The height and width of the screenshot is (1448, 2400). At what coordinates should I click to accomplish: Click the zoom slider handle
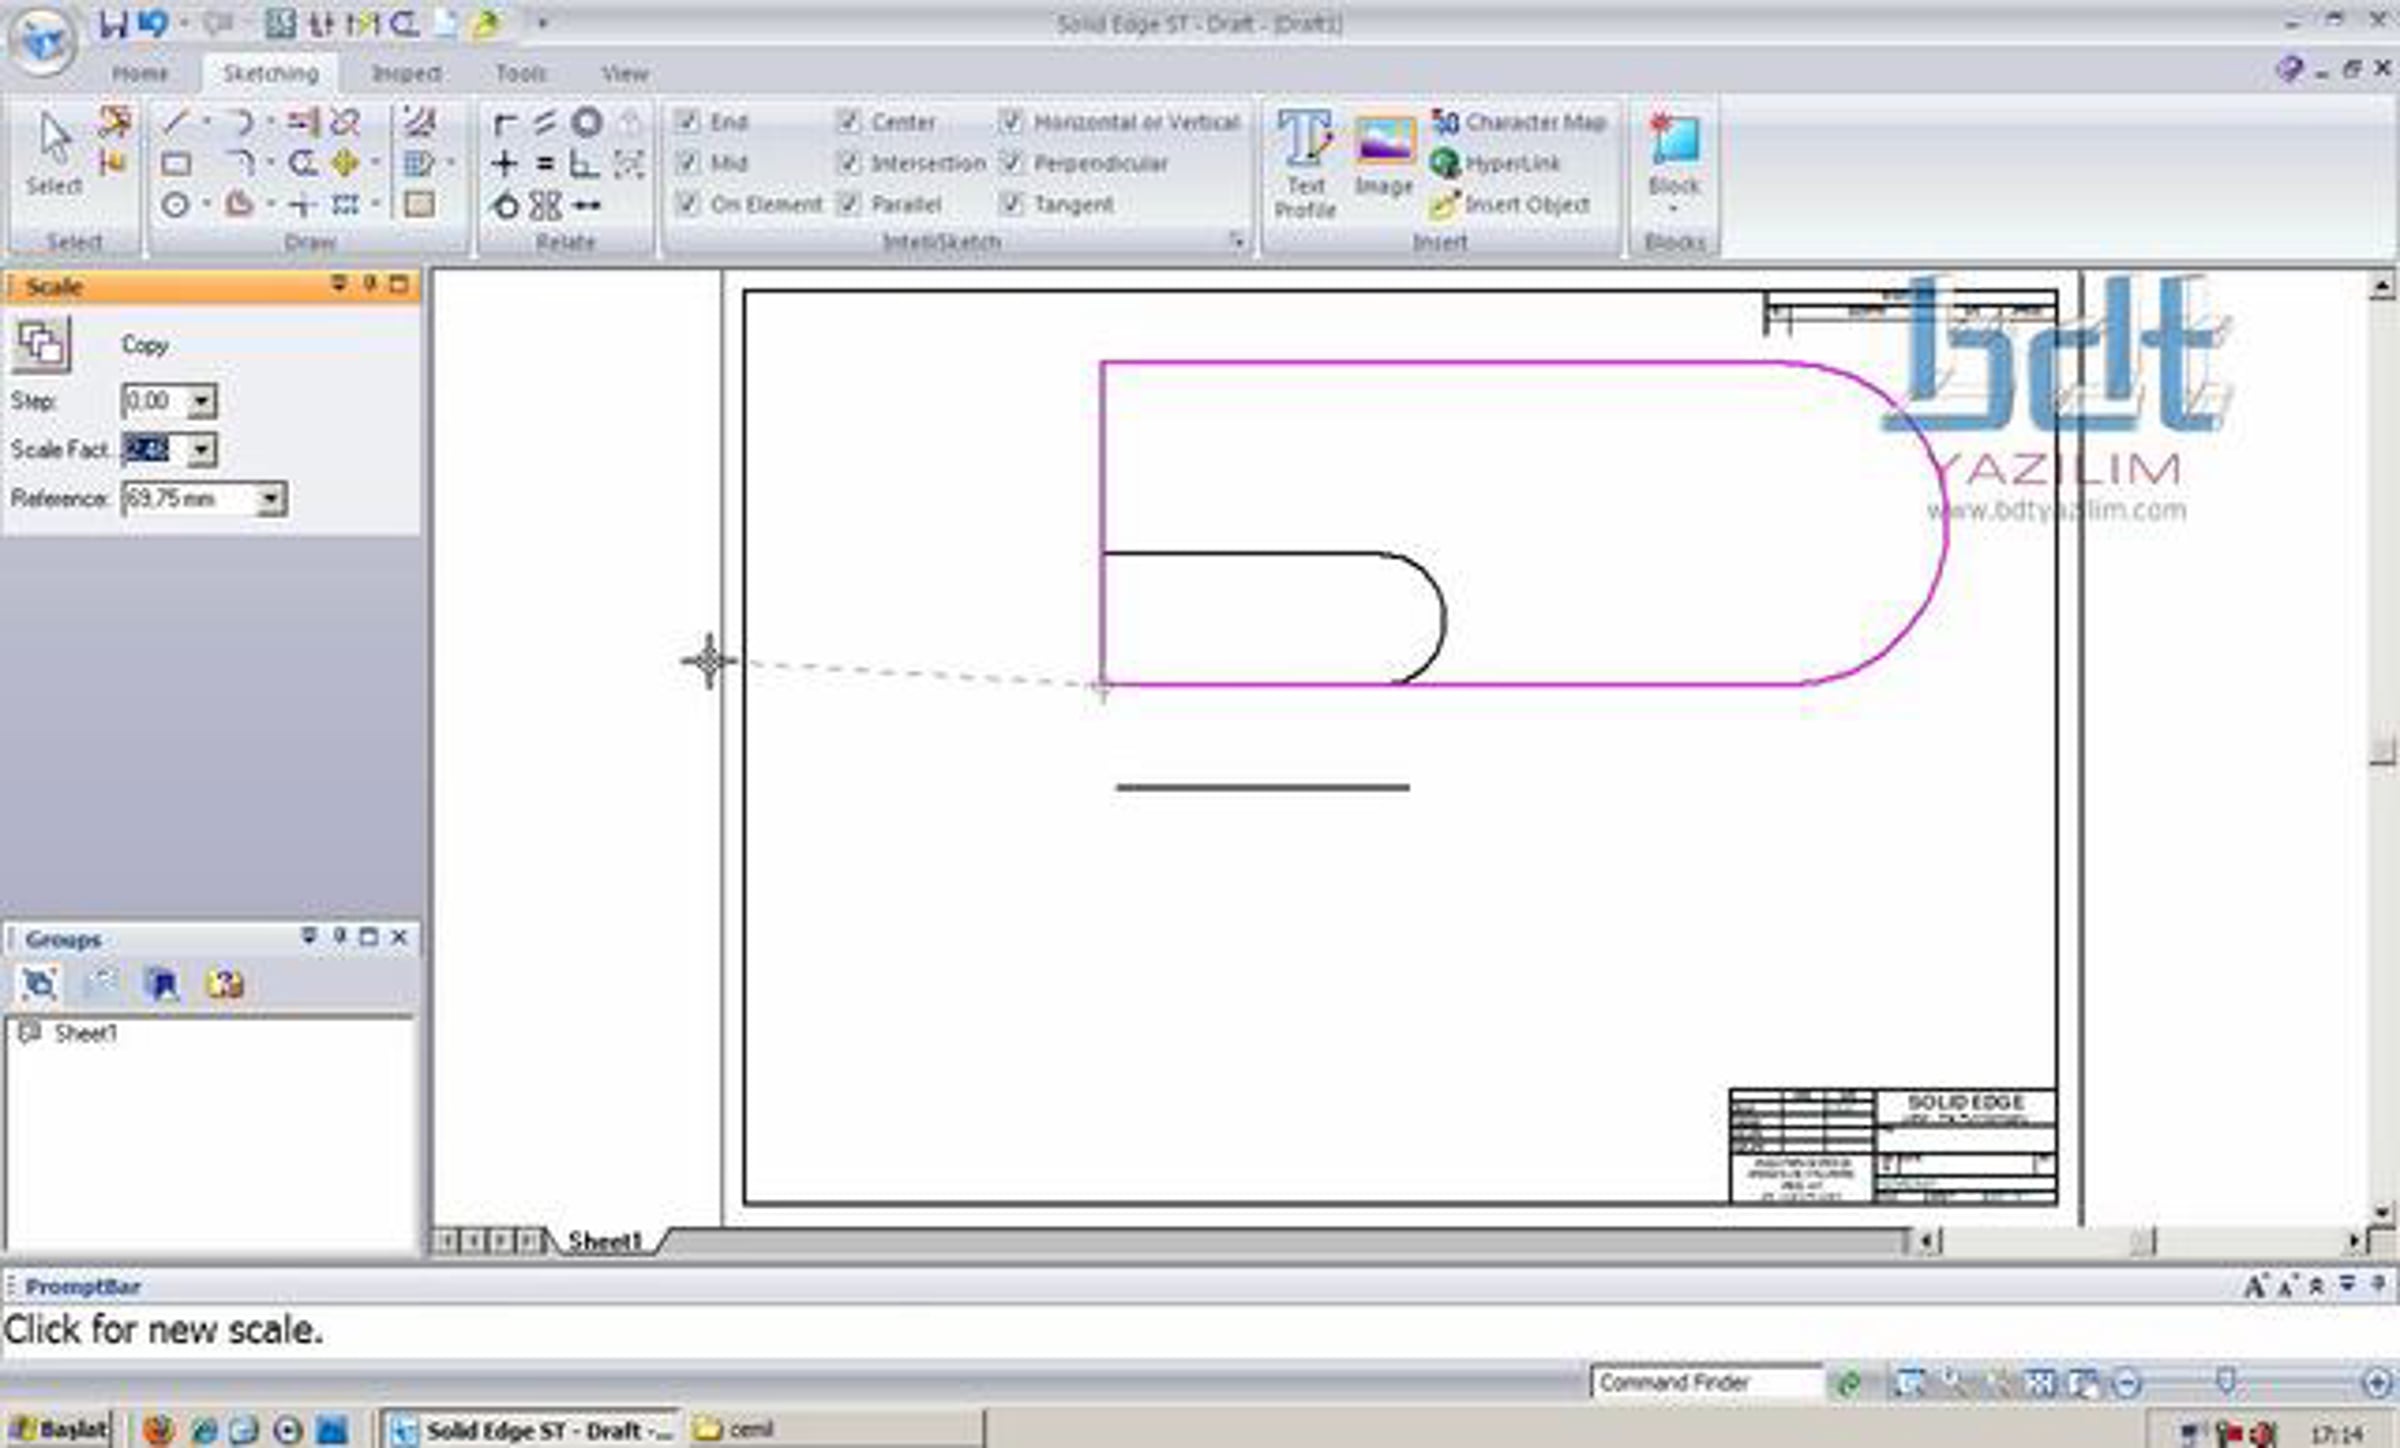click(x=2226, y=1382)
